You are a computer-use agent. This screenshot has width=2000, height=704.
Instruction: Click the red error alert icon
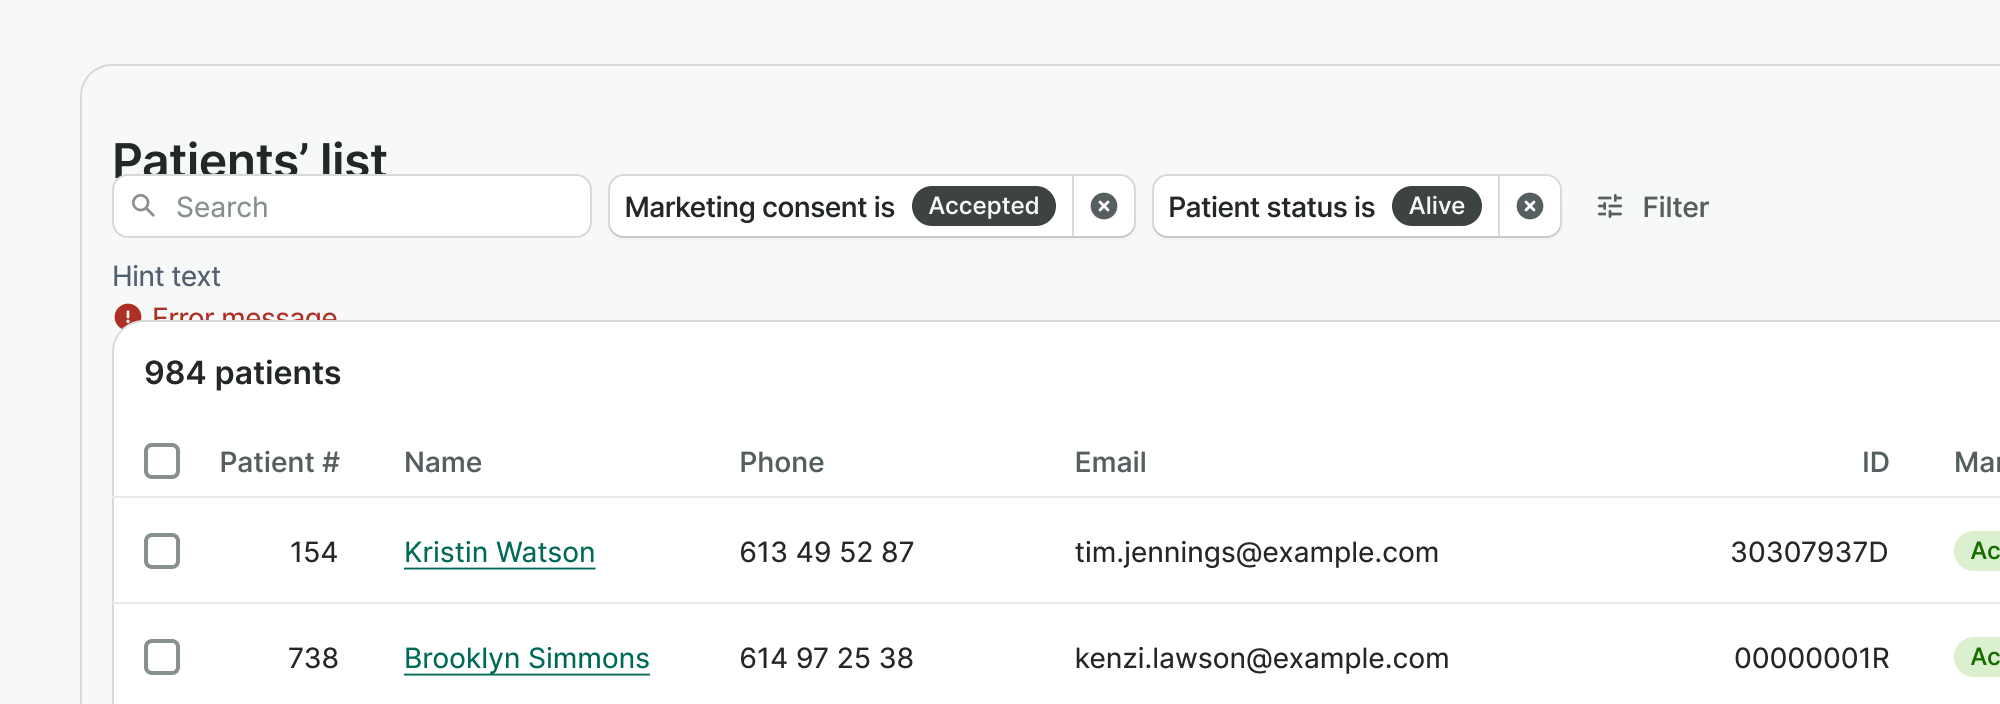[x=128, y=316]
